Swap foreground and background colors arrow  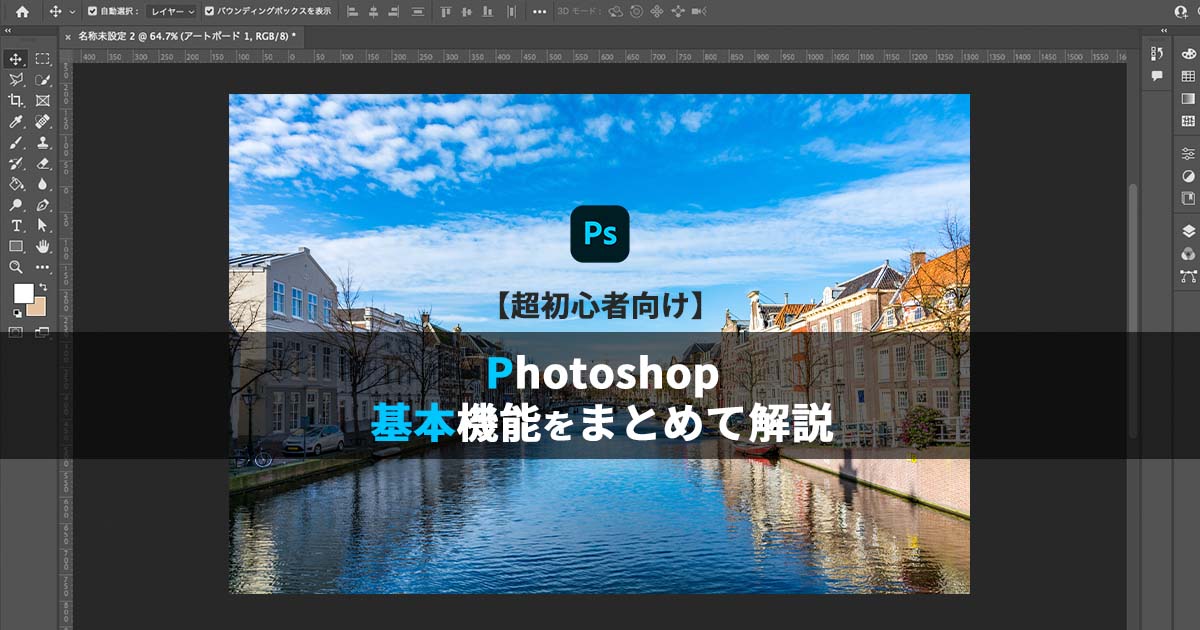click(43, 288)
